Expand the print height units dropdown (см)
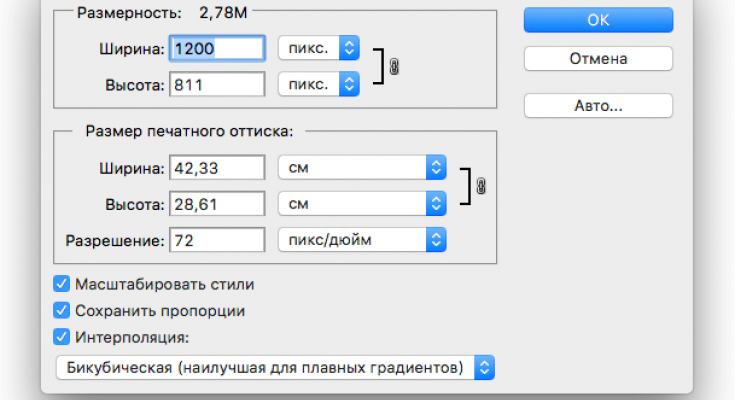735x400 pixels. point(361,203)
